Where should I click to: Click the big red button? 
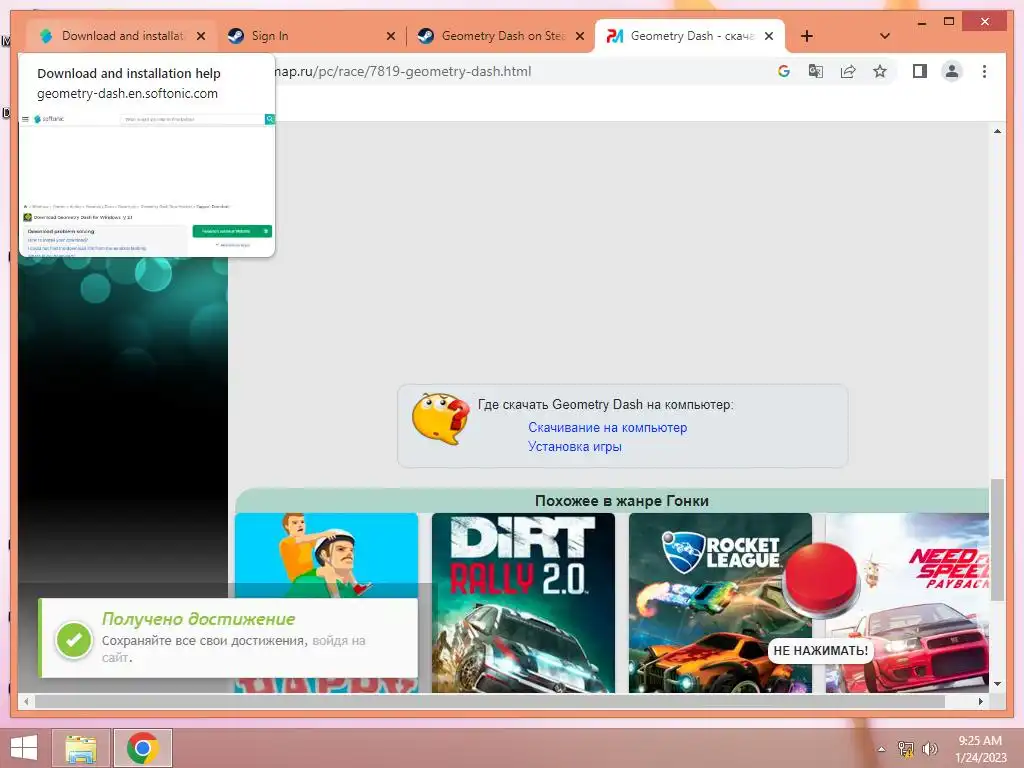coord(820,578)
